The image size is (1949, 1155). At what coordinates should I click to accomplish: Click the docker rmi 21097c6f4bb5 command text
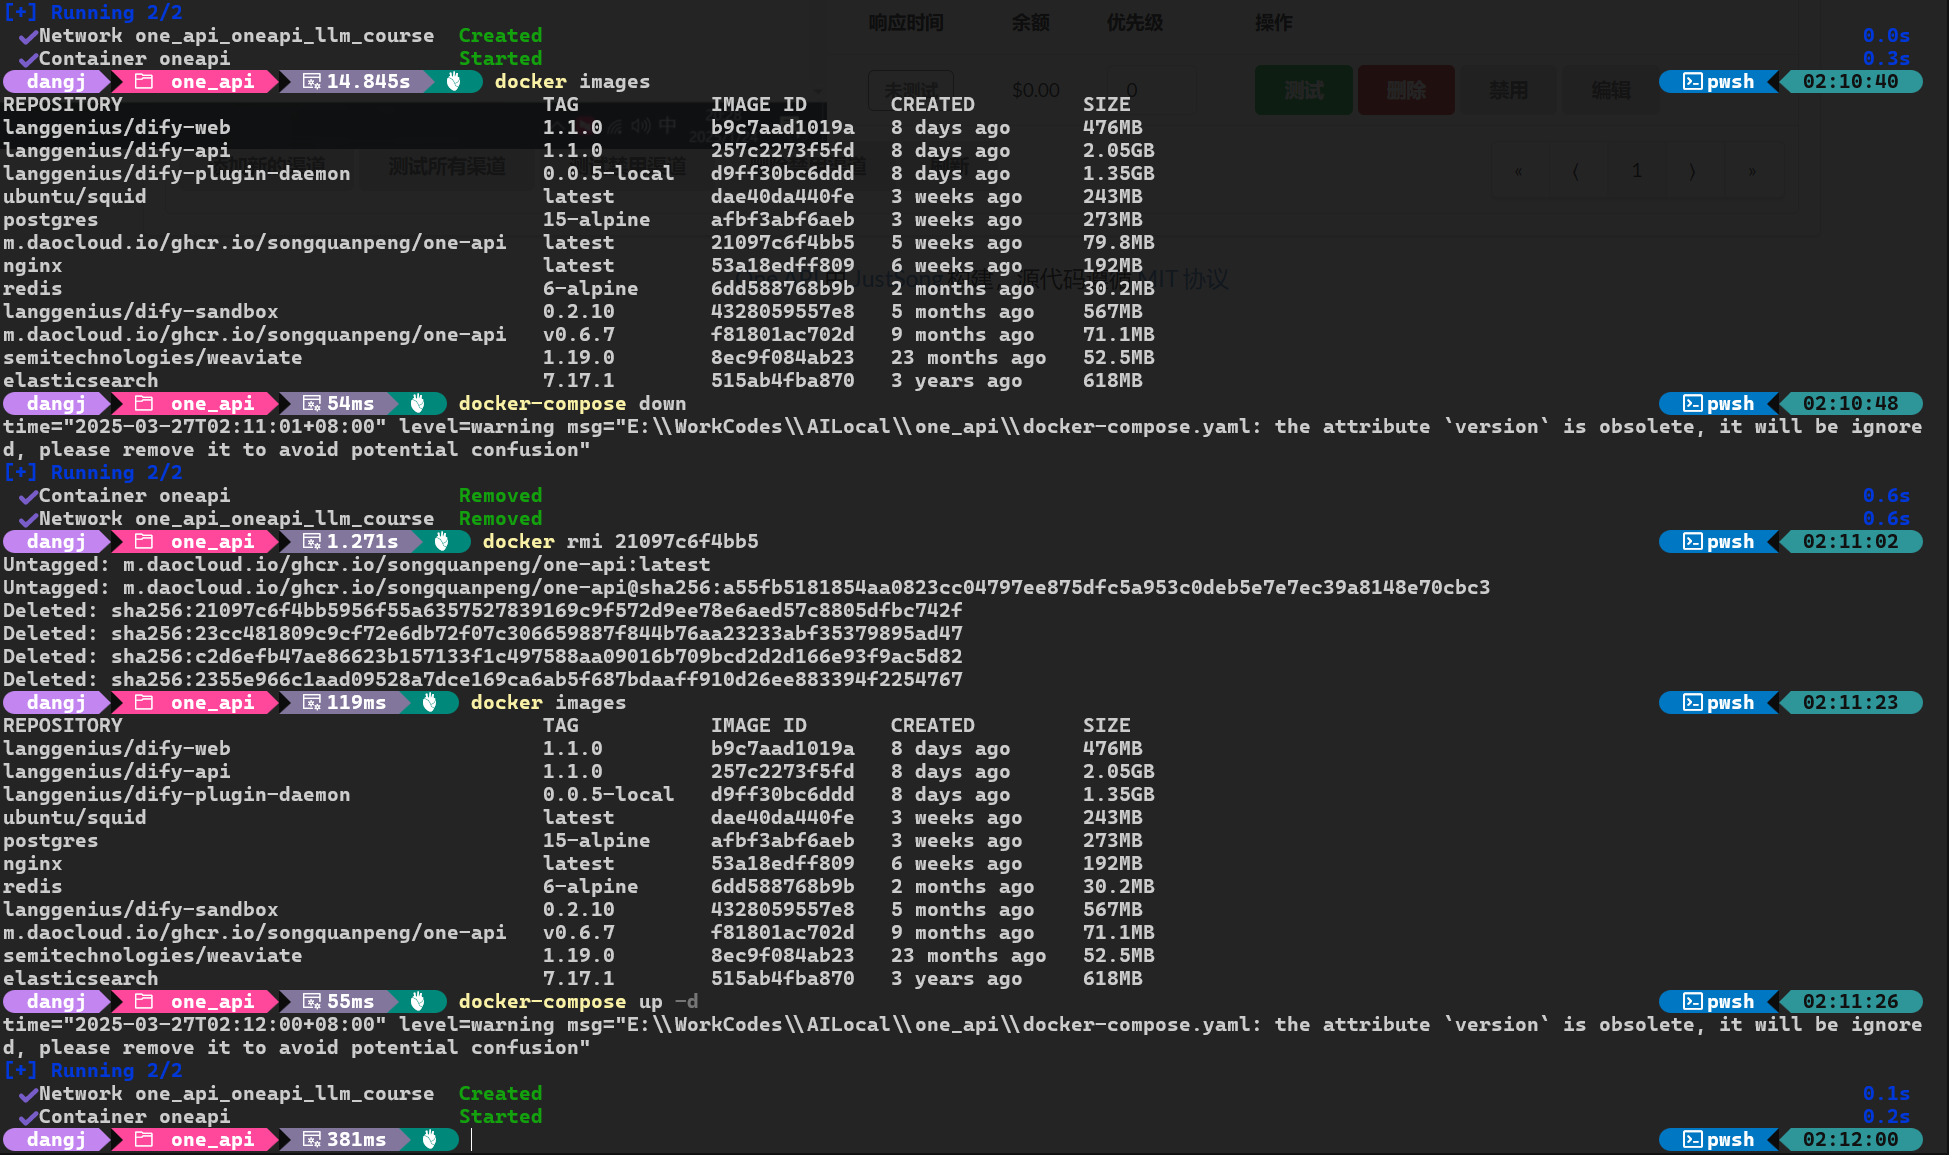click(x=620, y=541)
